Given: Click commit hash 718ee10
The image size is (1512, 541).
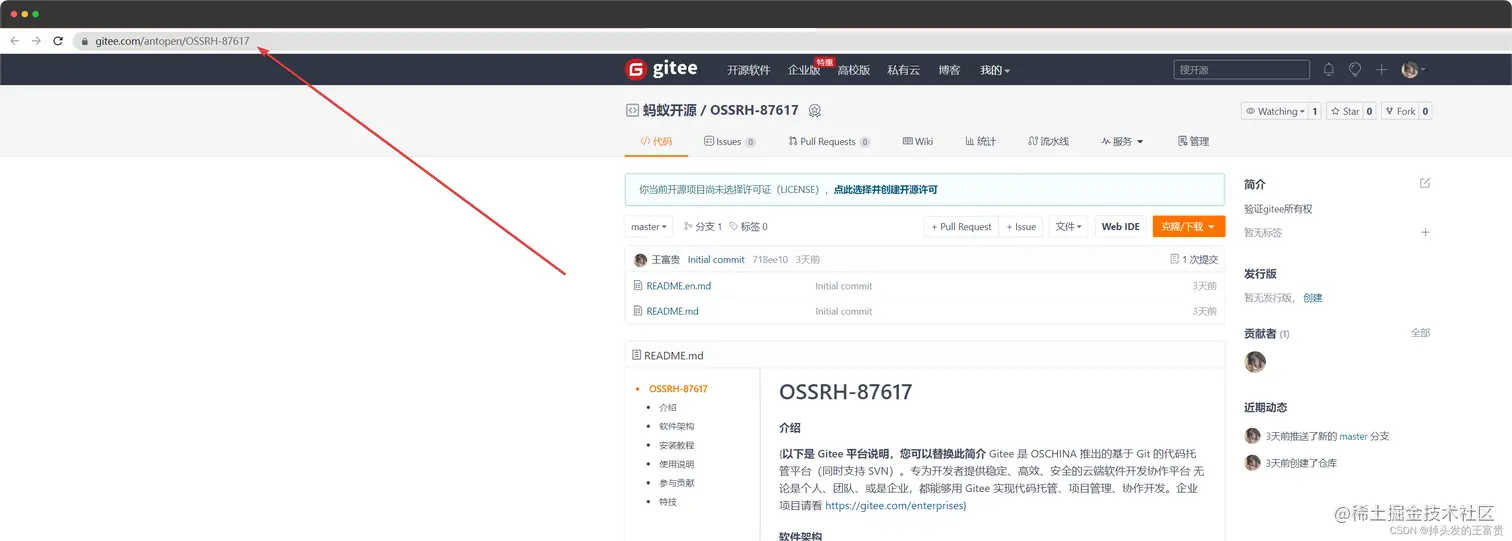Looking at the screenshot, I should [770, 260].
